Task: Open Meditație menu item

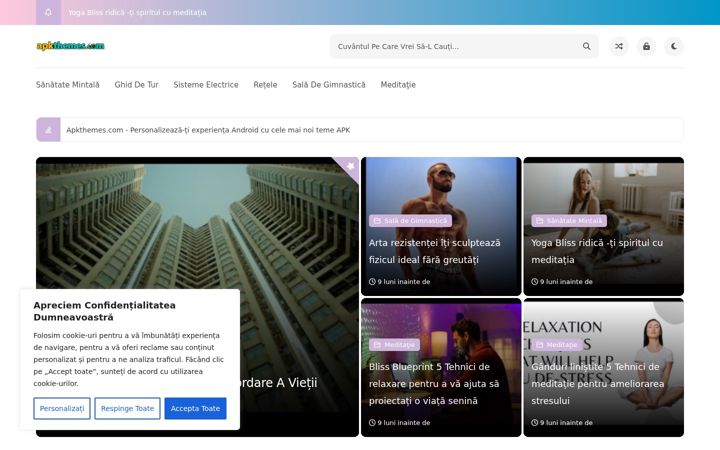Action: coord(398,85)
